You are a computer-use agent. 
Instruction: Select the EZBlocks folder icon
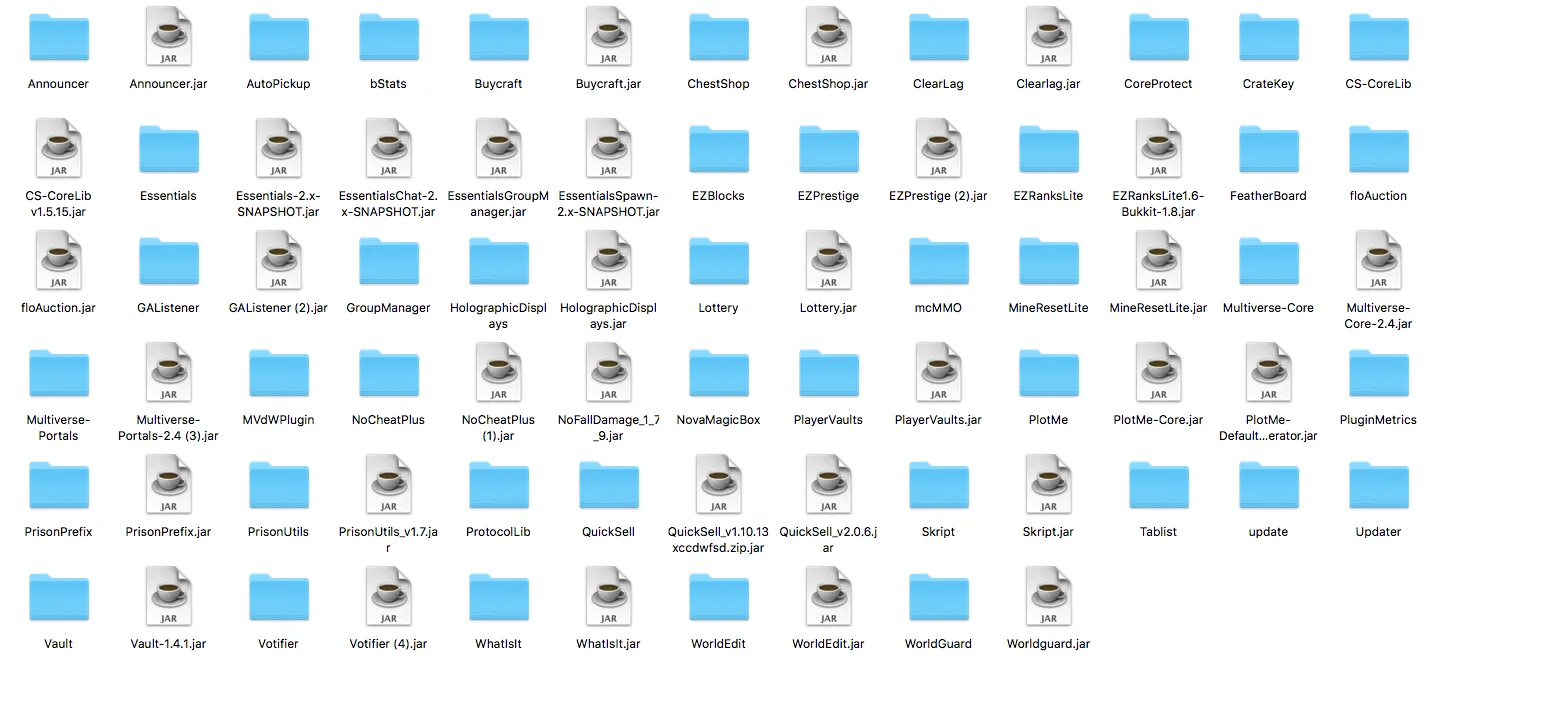[718, 150]
